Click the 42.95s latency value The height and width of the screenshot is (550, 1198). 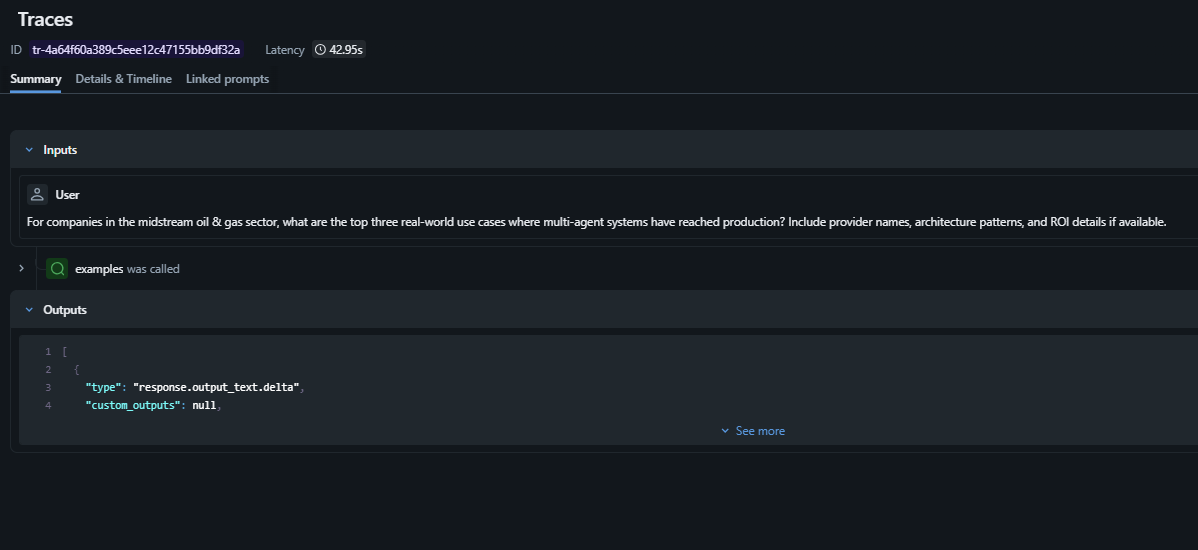(x=346, y=49)
